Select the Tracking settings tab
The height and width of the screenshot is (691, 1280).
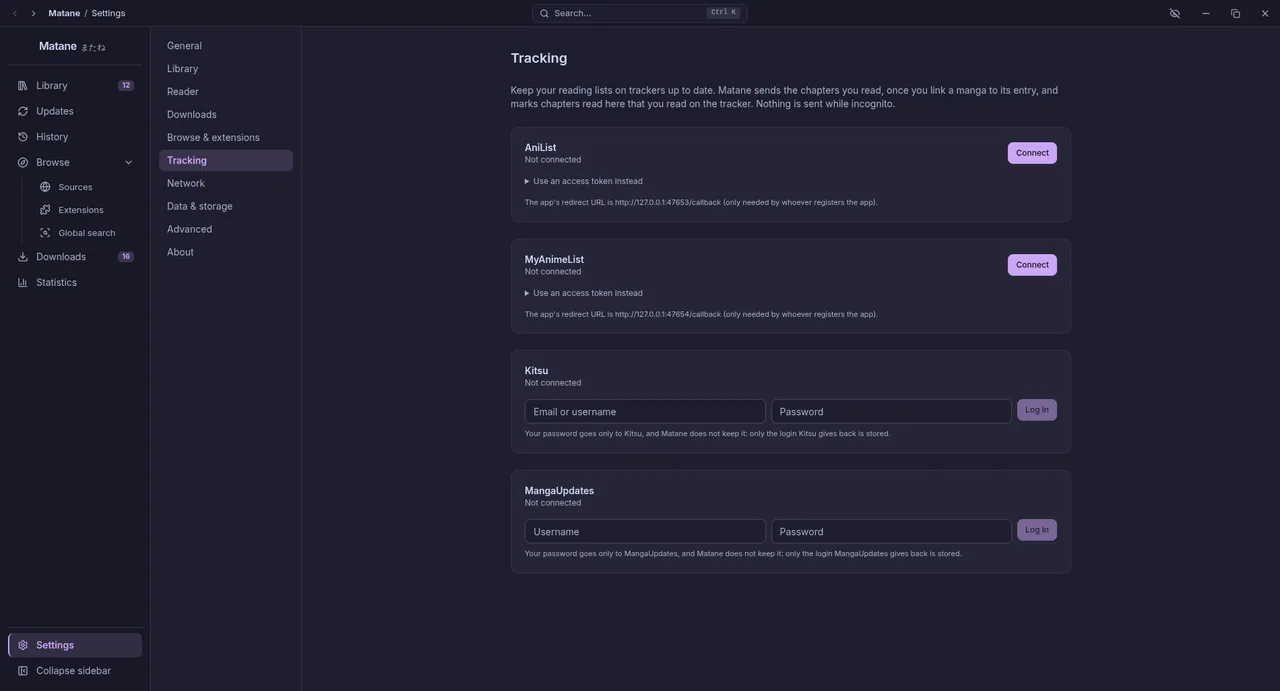pos(226,160)
